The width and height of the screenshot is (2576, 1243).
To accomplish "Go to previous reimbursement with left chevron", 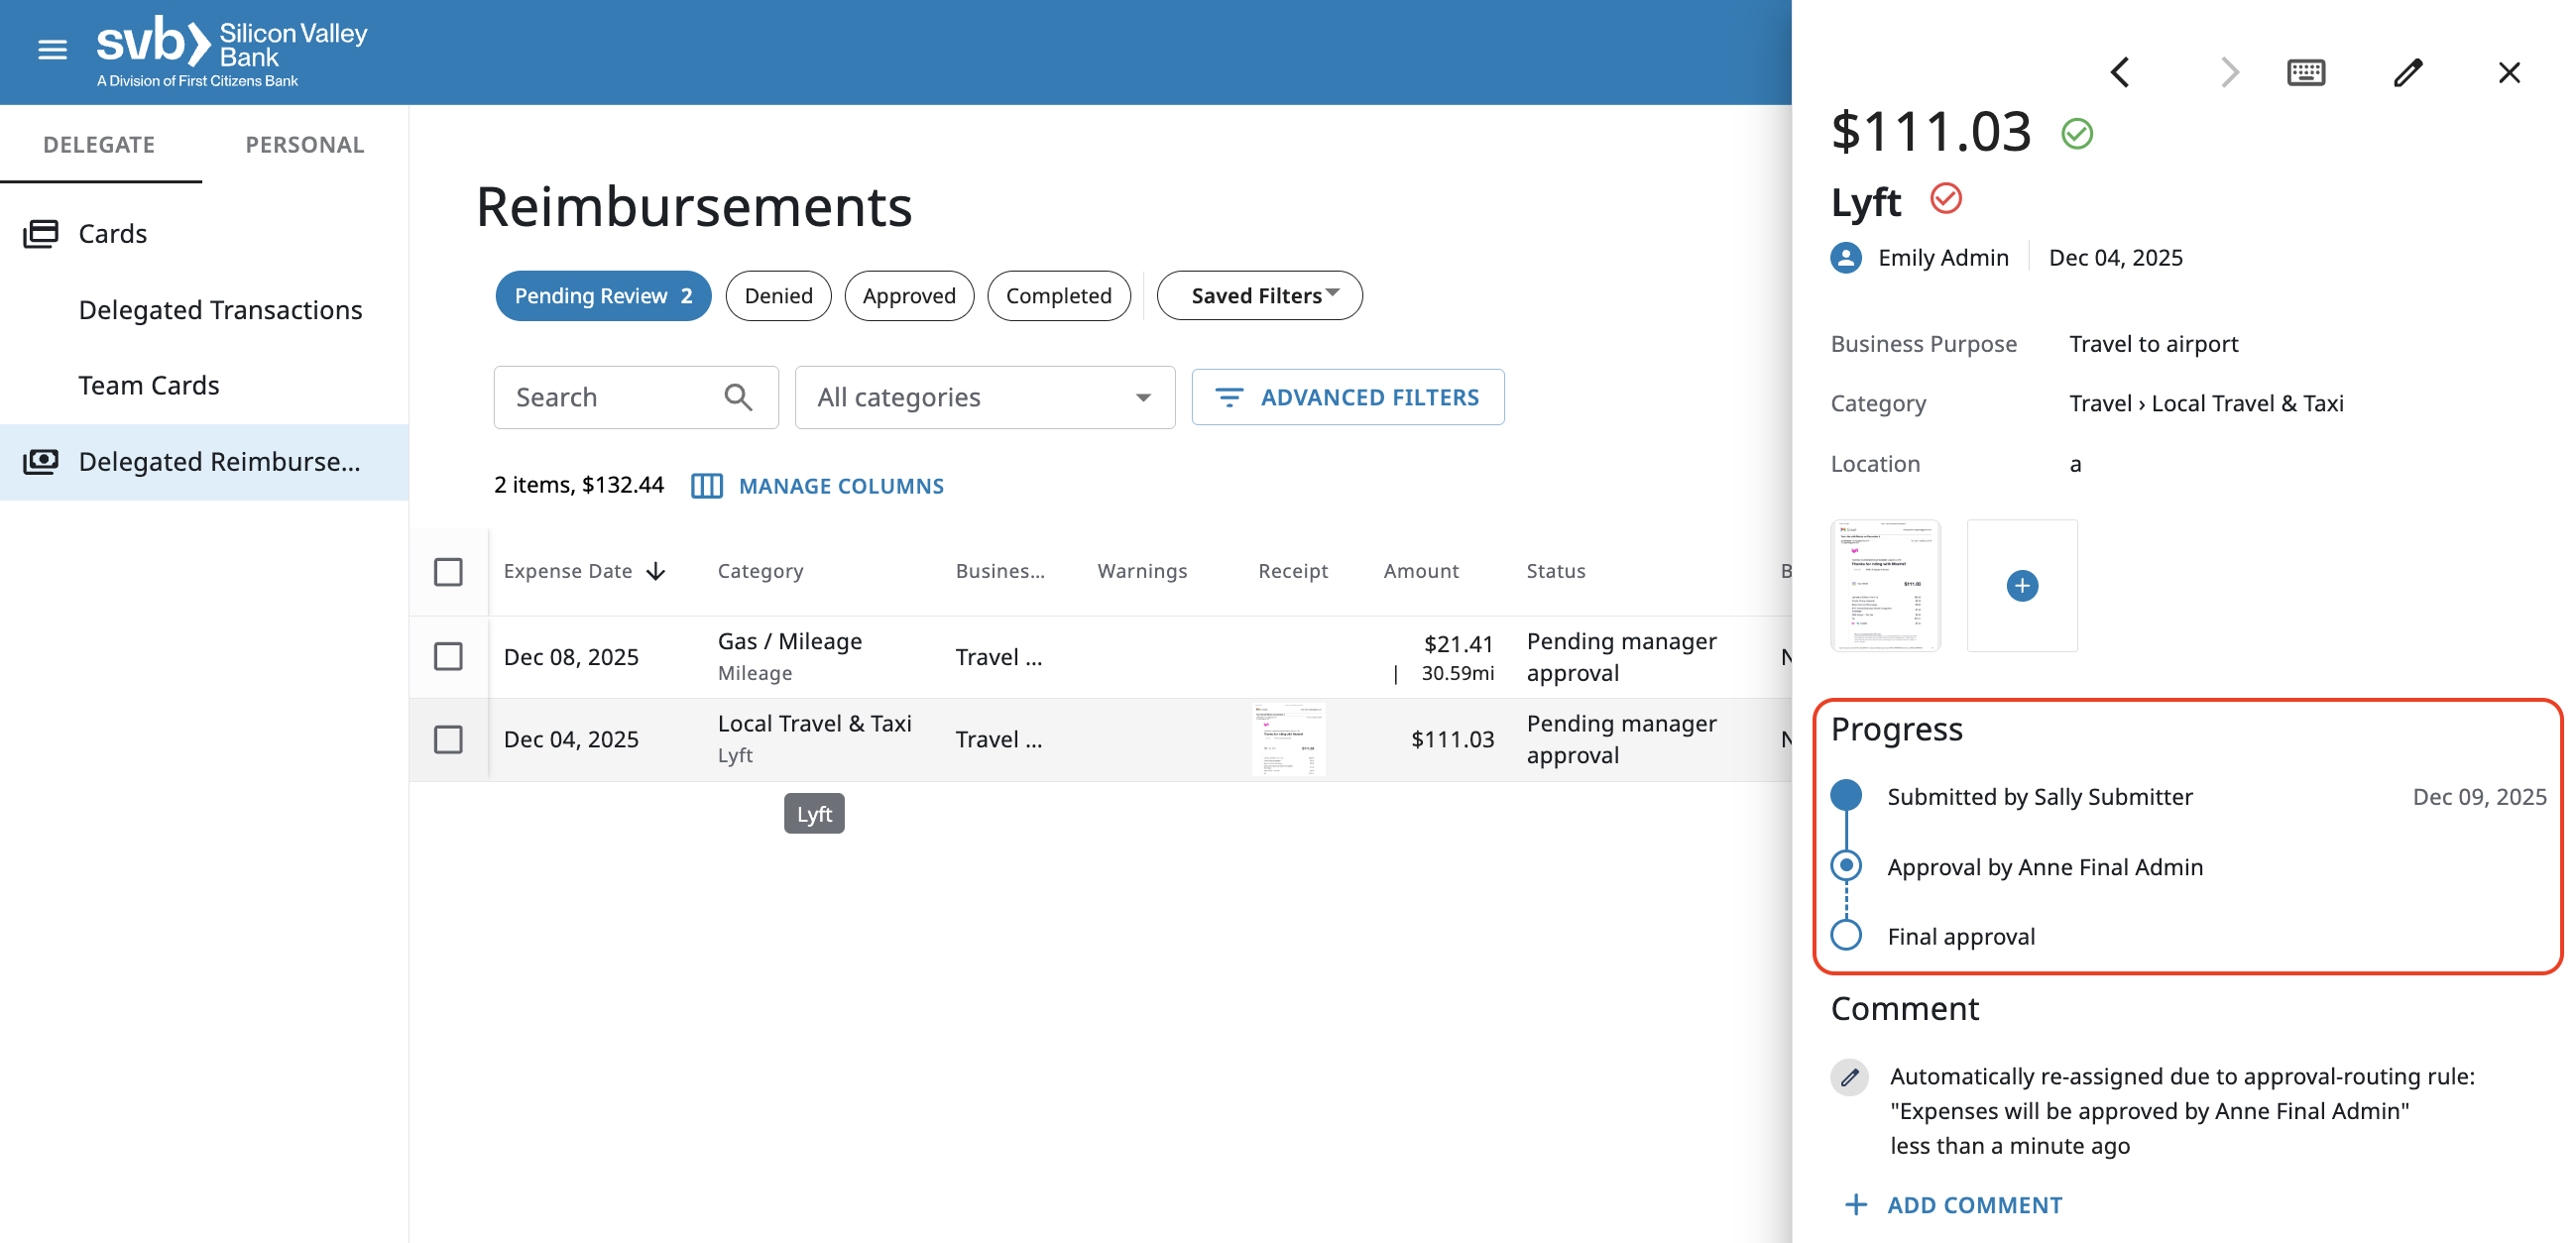I will [x=2120, y=72].
